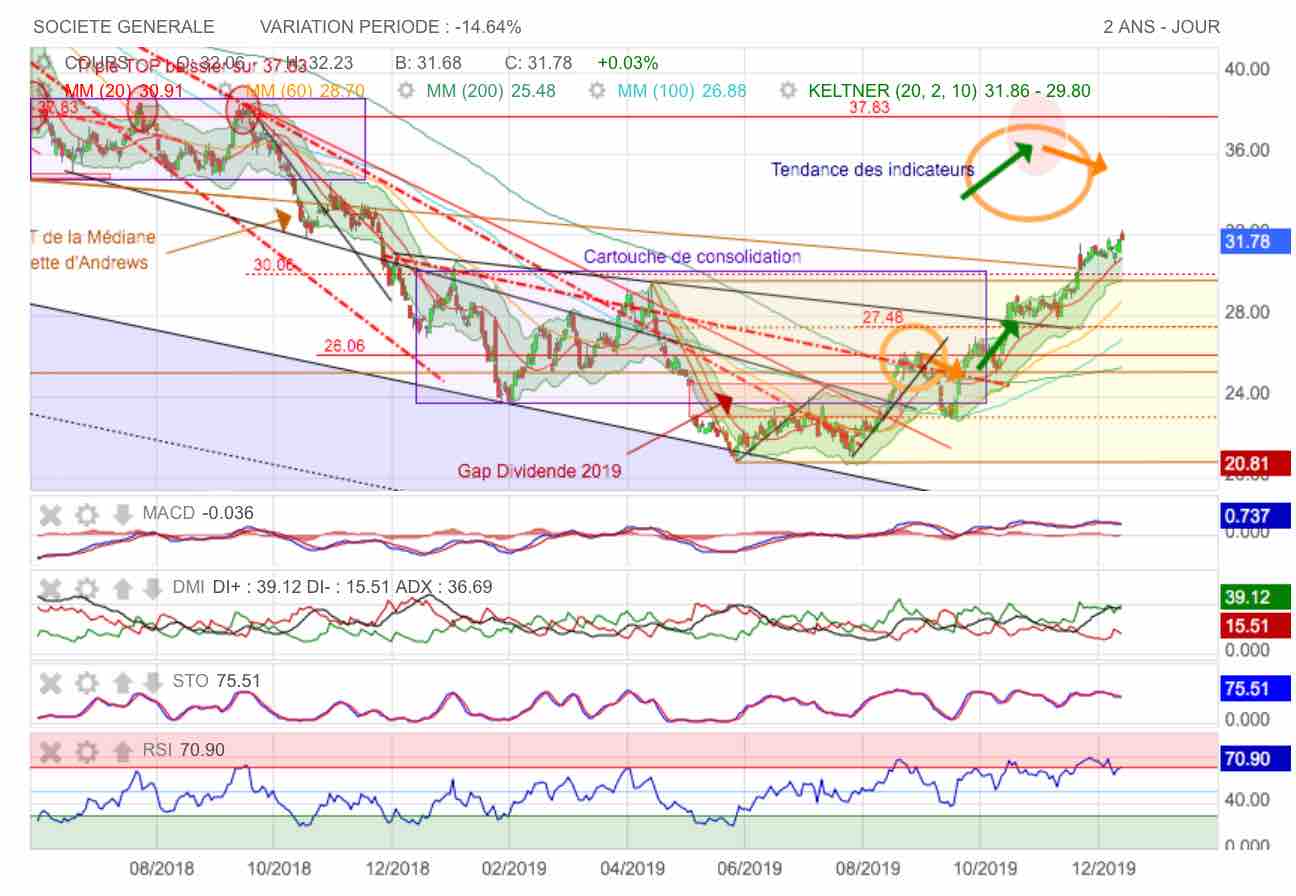The width and height of the screenshot is (1296, 896).
Task: Select the KELTNER (20, 2, 10) legend
Action: click(949, 91)
